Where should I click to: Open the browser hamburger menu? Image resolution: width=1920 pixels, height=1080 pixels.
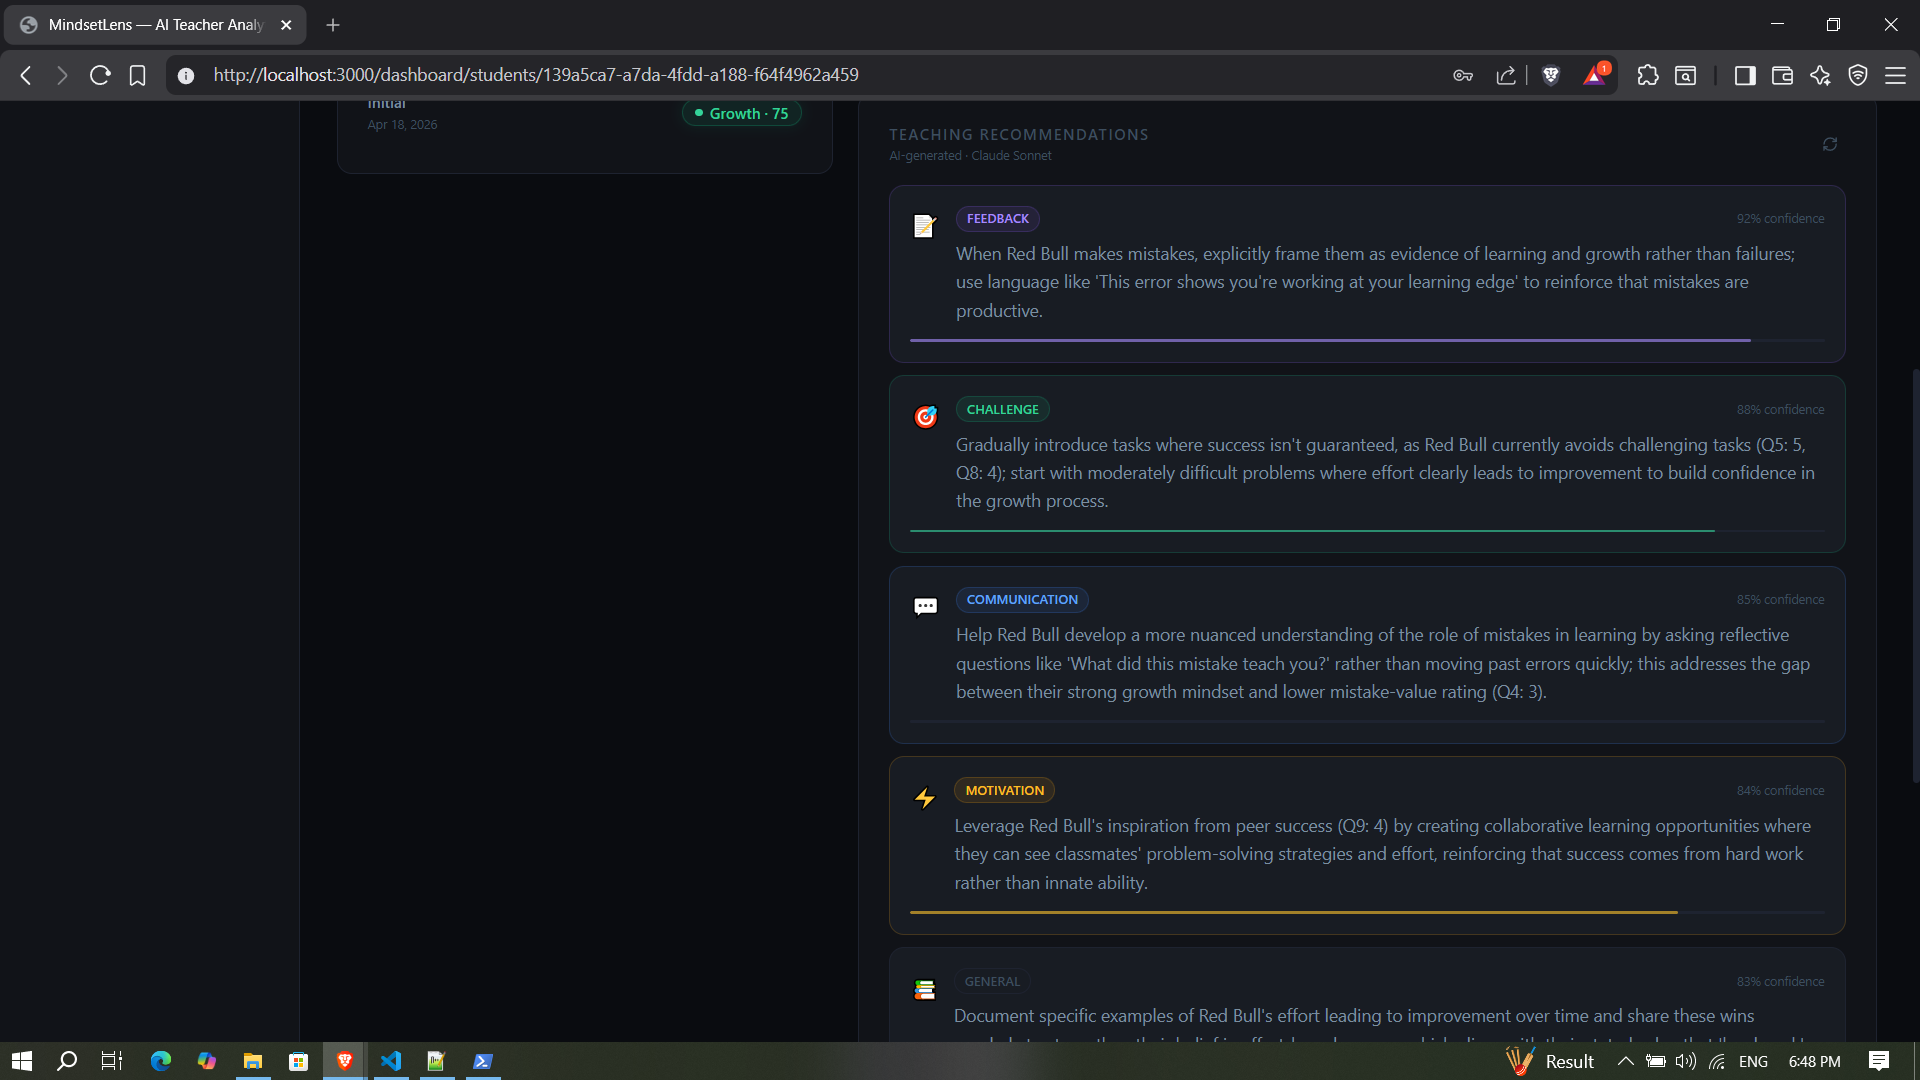coord(1895,75)
